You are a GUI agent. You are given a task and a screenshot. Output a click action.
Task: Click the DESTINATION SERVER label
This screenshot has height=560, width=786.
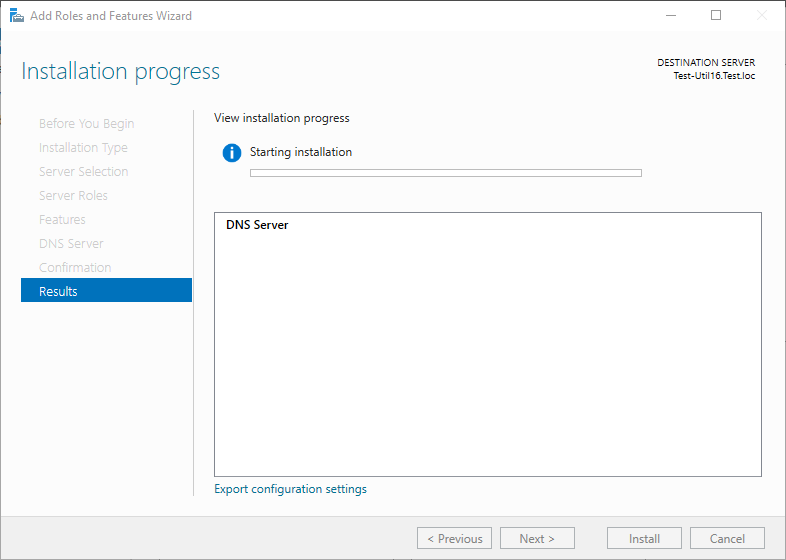(x=706, y=63)
